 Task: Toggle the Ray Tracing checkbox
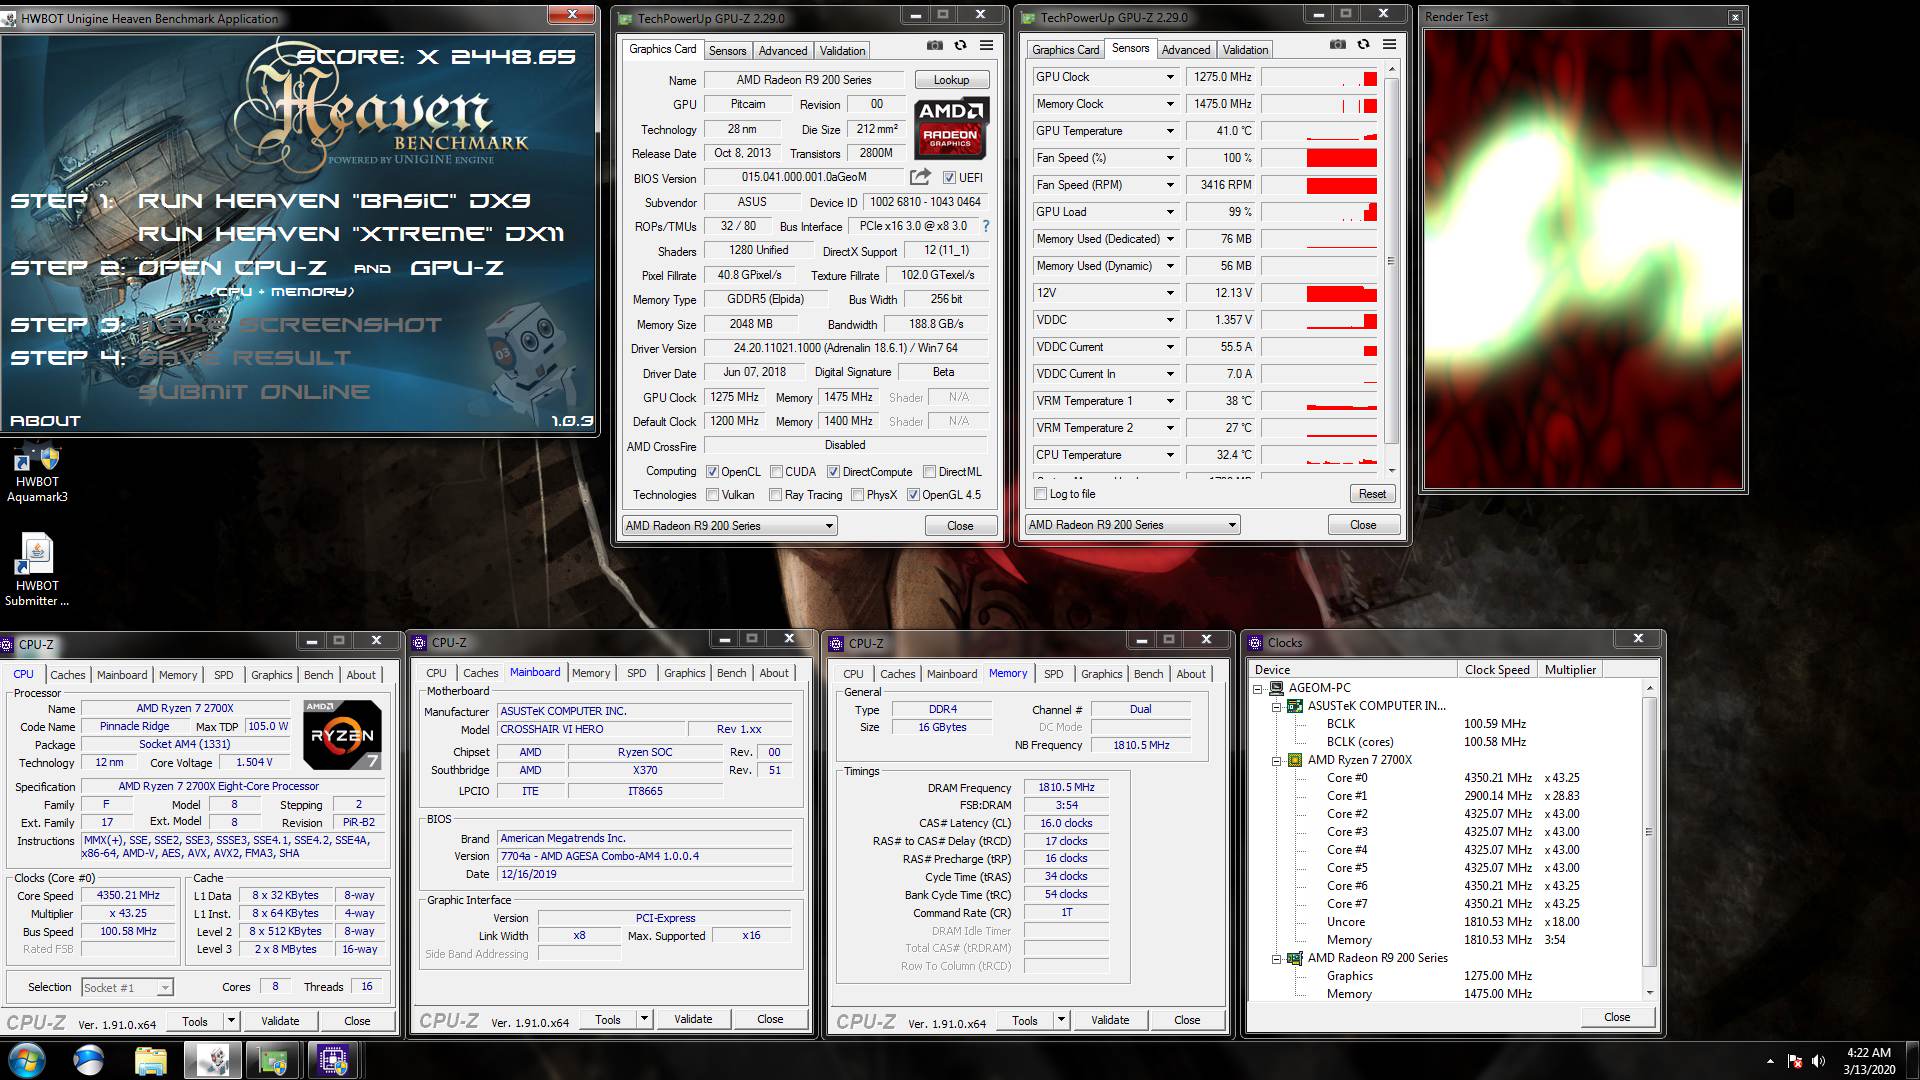click(x=776, y=495)
